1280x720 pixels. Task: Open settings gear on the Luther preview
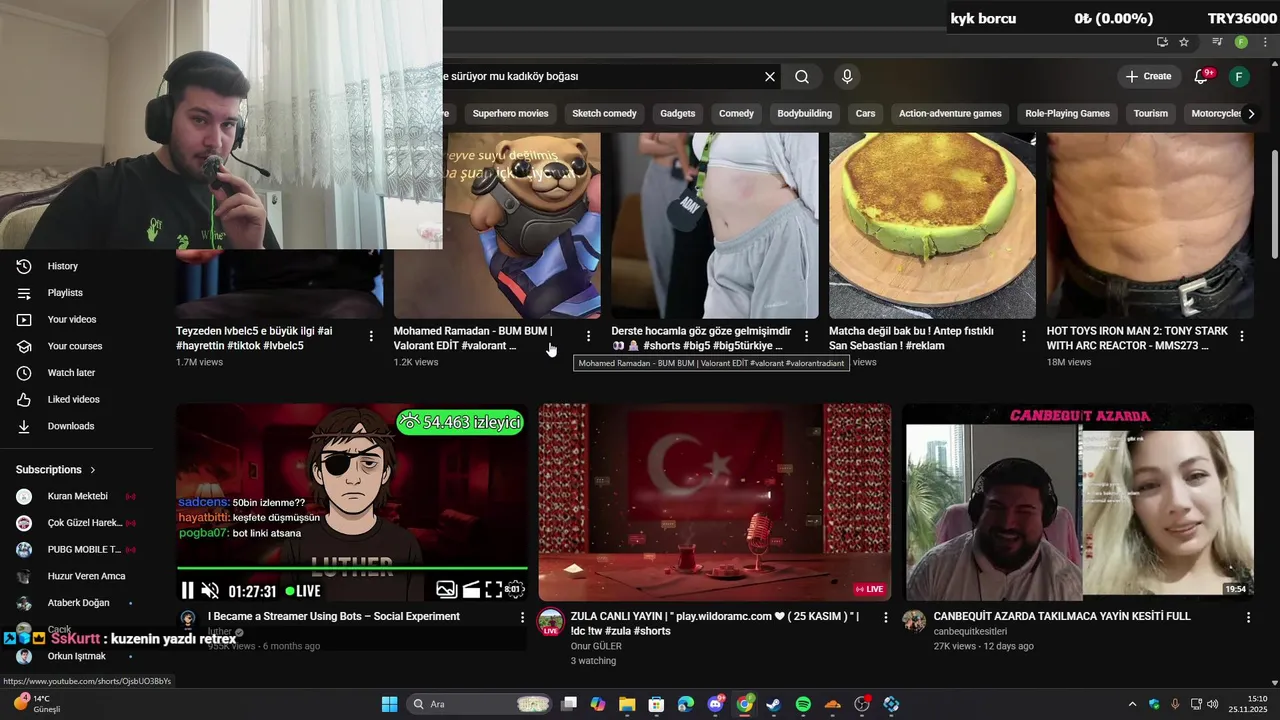tap(515, 590)
